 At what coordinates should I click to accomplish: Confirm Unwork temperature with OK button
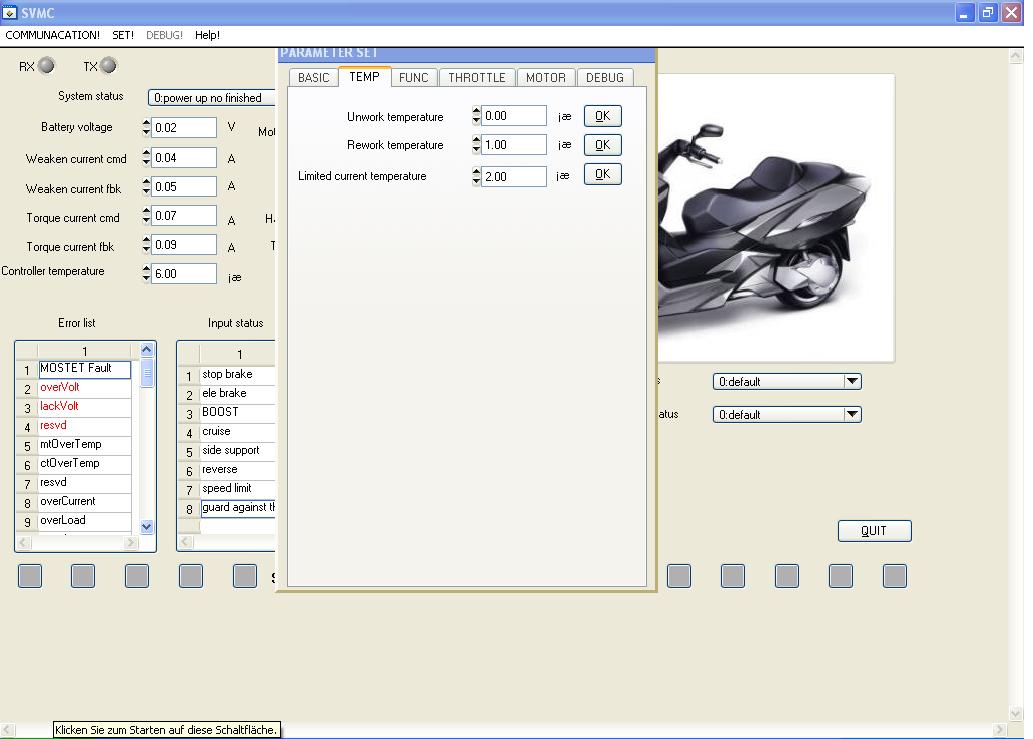click(x=602, y=116)
